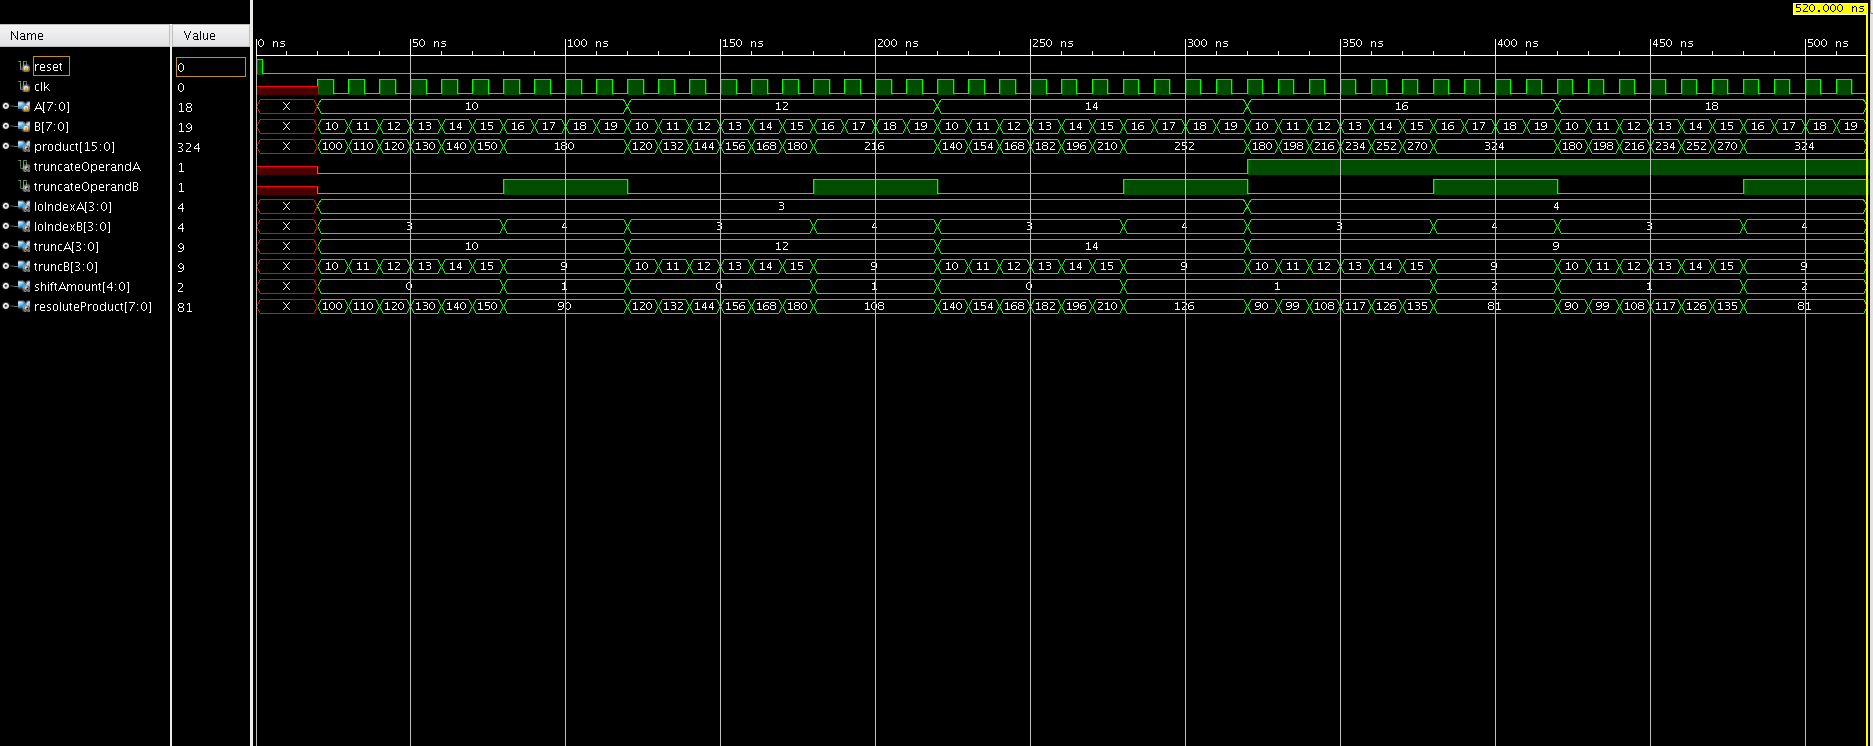Click the product waveform segment showing 252
The height and width of the screenshot is (746, 1873).
coord(1185,146)
